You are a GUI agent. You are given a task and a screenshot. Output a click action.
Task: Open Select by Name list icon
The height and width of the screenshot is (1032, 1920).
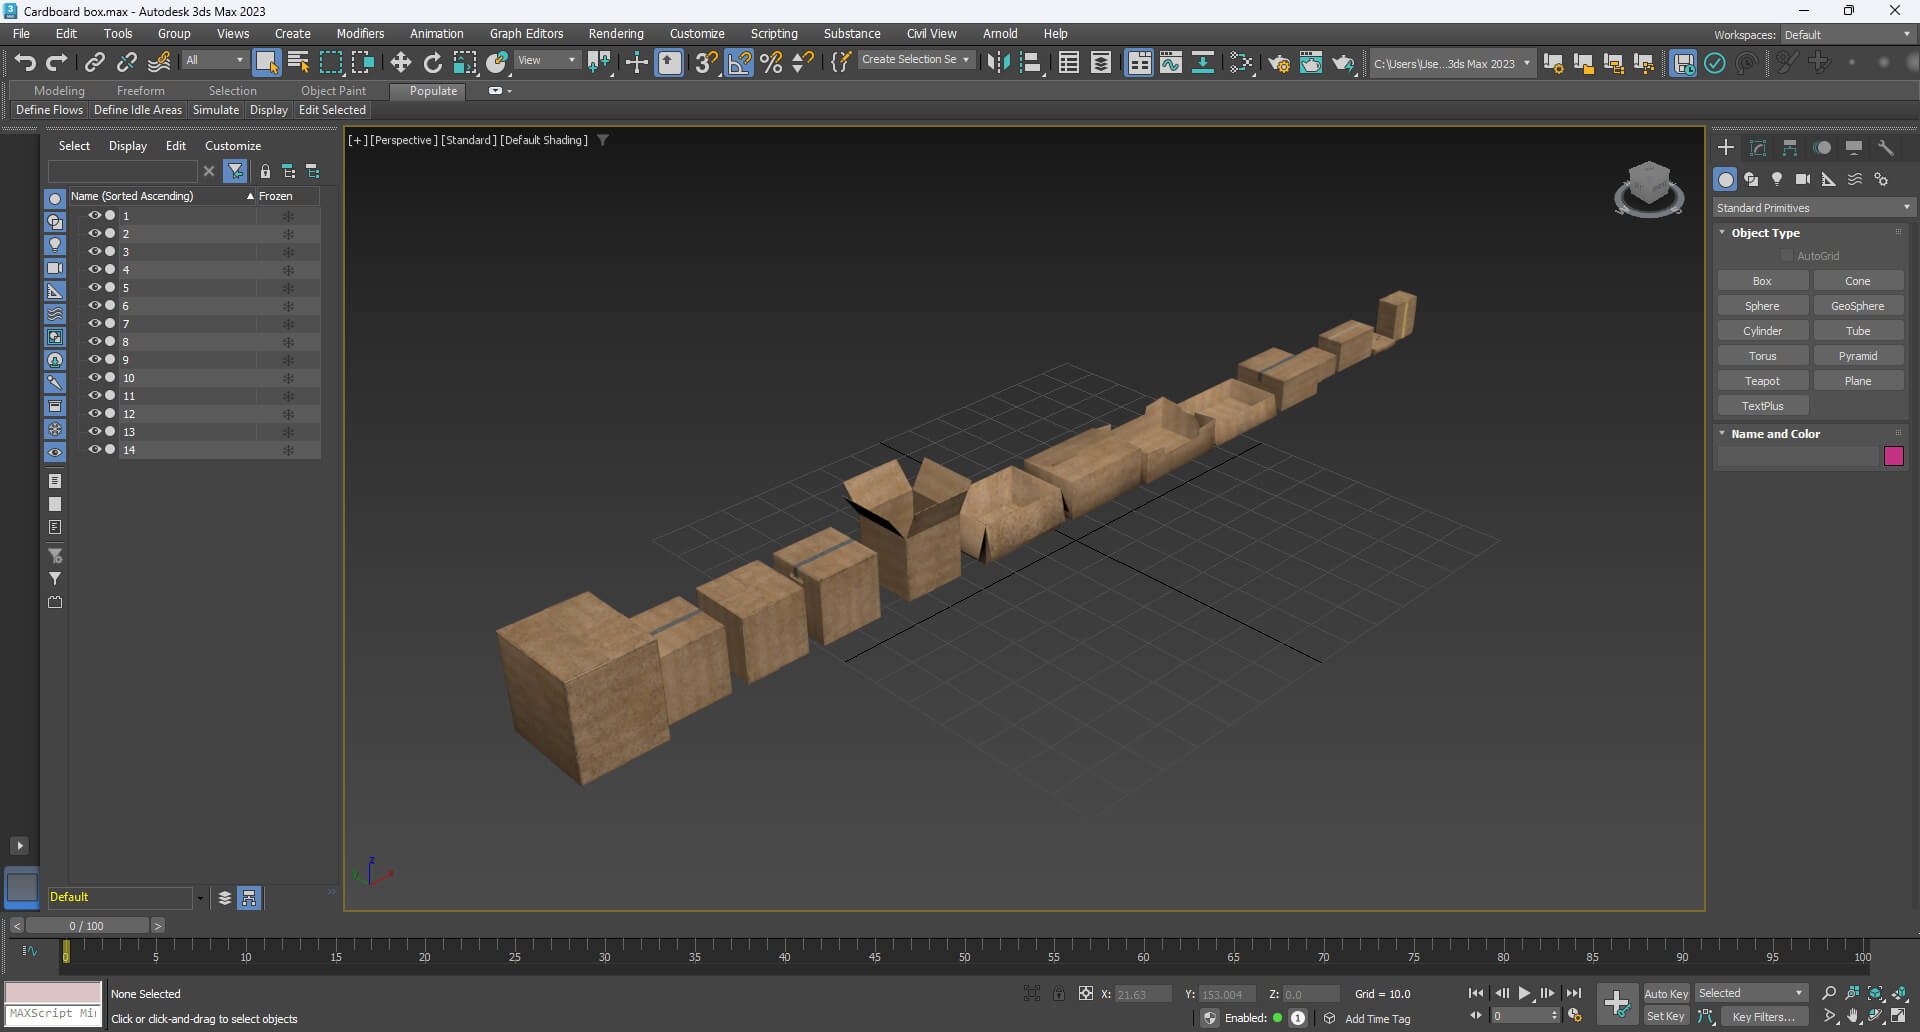tap(298, 62)
